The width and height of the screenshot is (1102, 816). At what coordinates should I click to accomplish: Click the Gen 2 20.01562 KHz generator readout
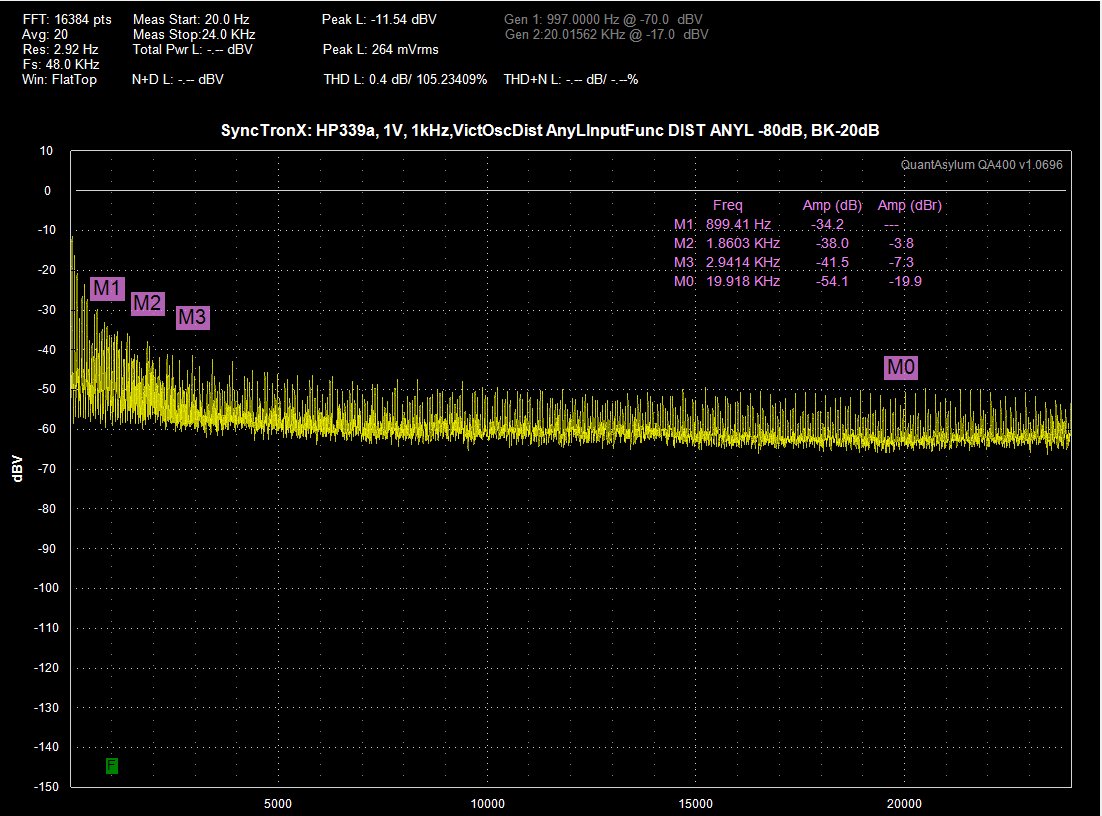coord(607,34)
